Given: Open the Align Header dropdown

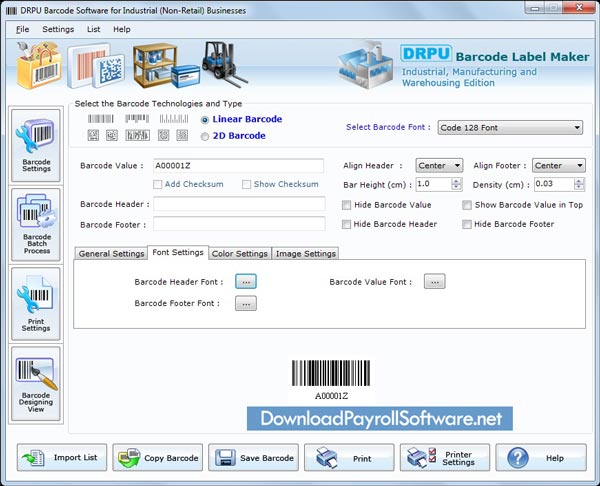Looking at the screenshot, I should click(439, 166).
